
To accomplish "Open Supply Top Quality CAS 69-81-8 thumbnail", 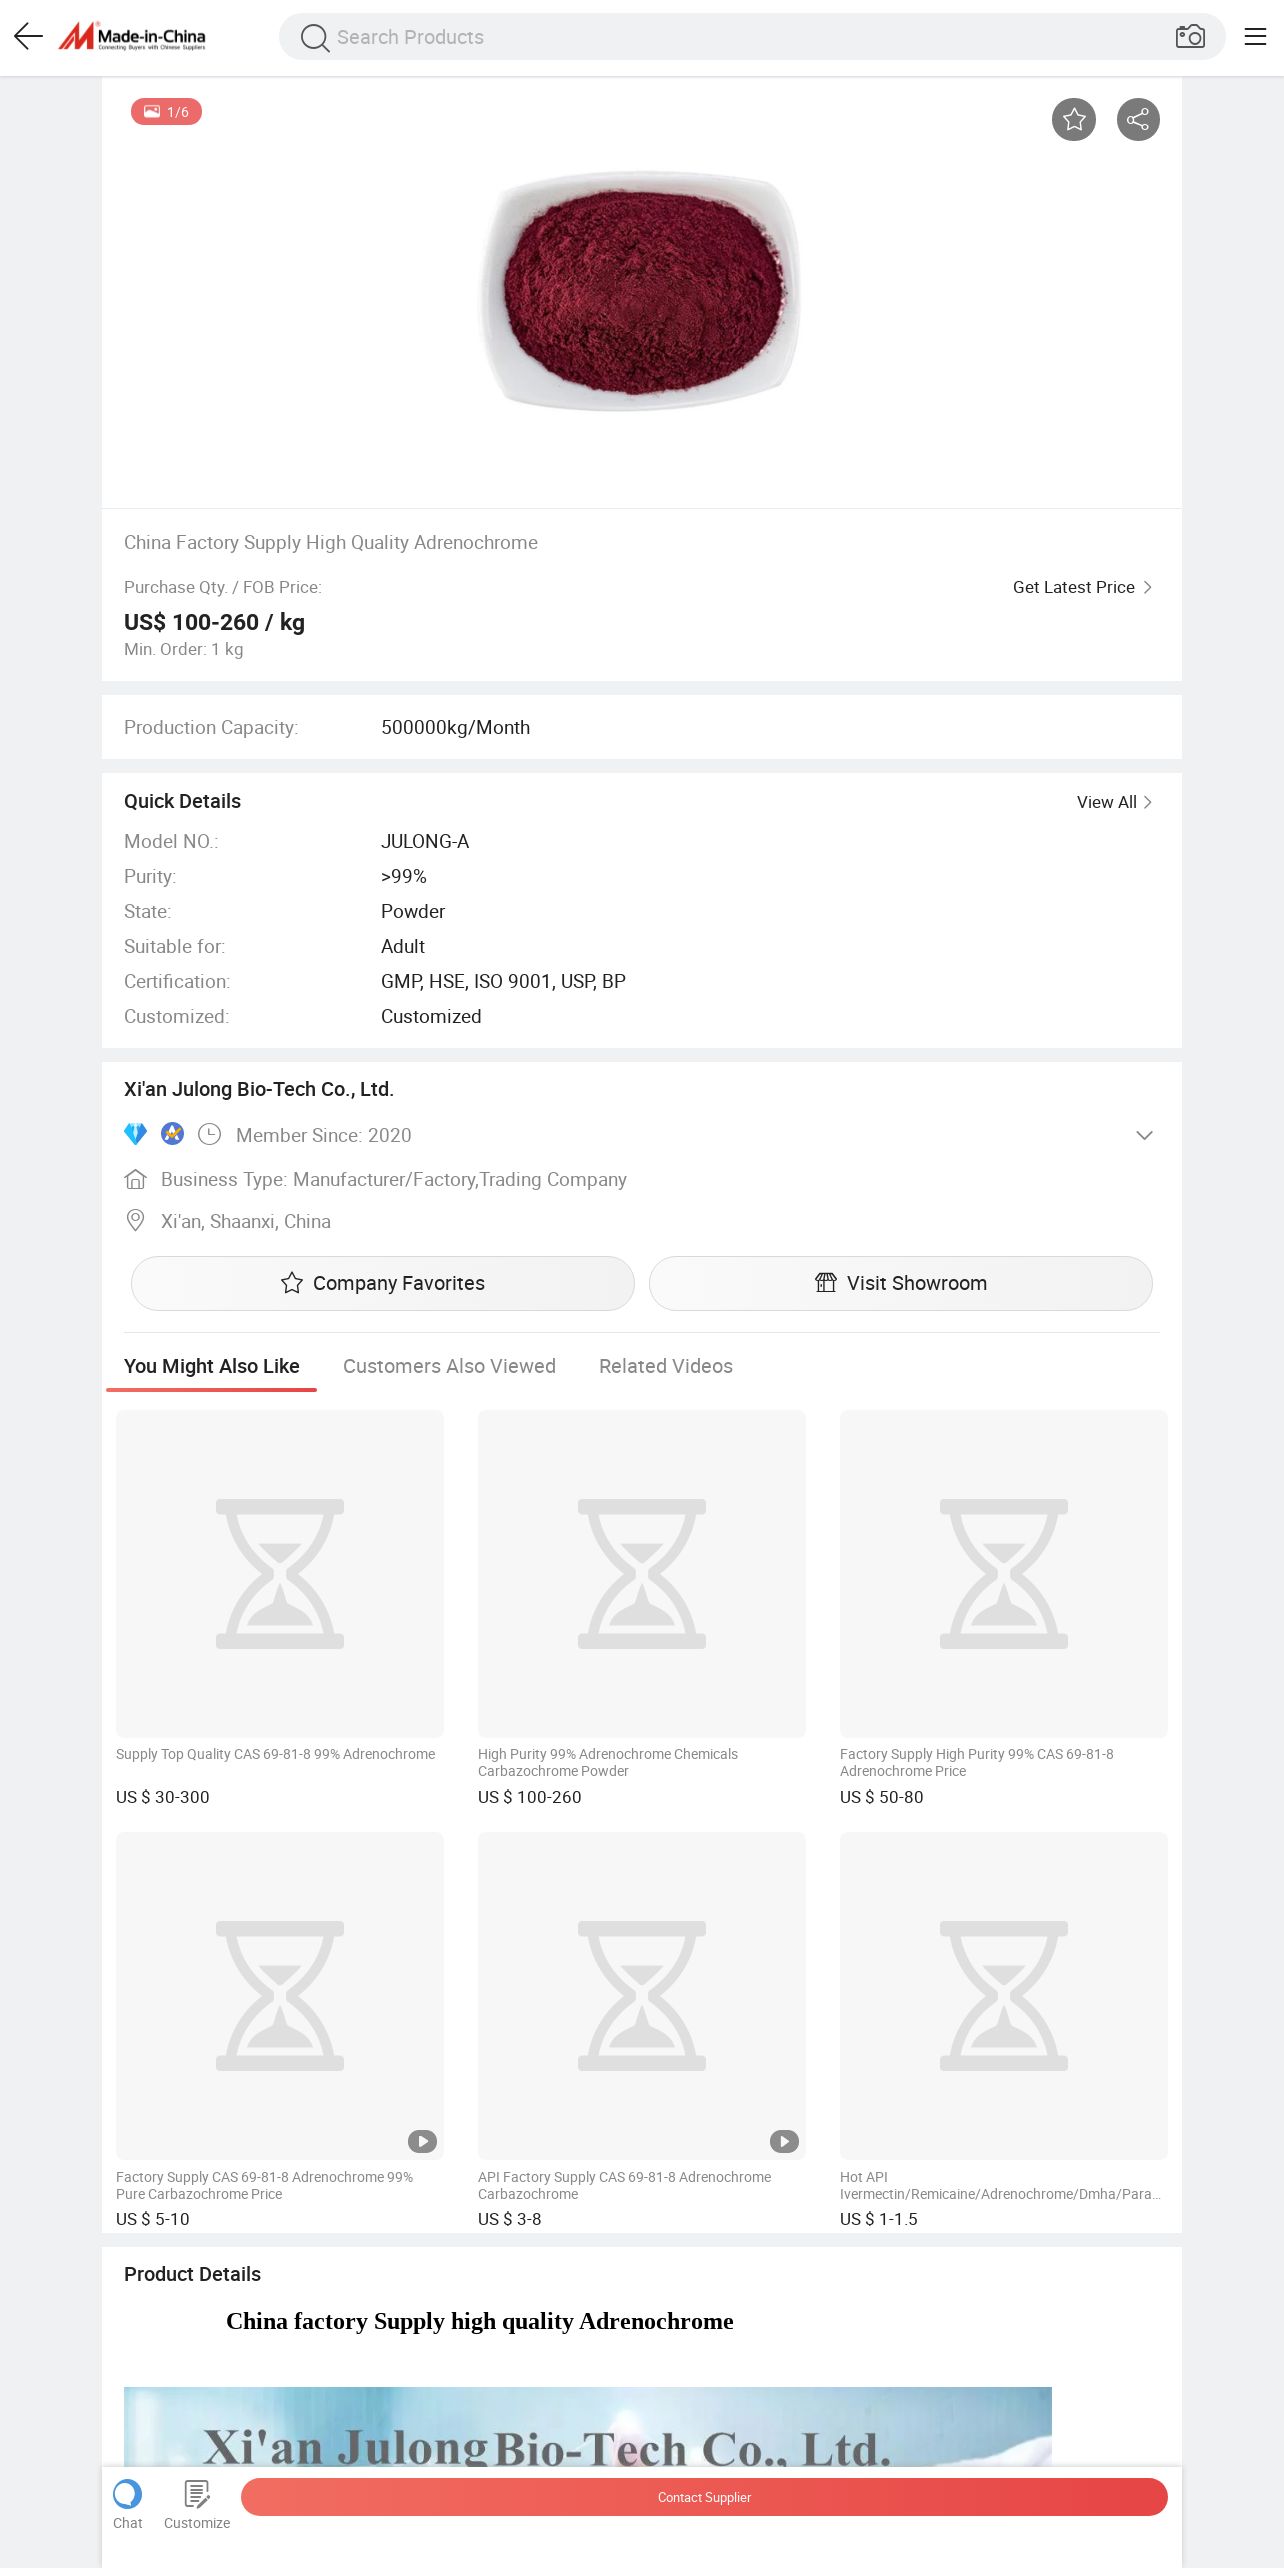I will (280, 1574).
